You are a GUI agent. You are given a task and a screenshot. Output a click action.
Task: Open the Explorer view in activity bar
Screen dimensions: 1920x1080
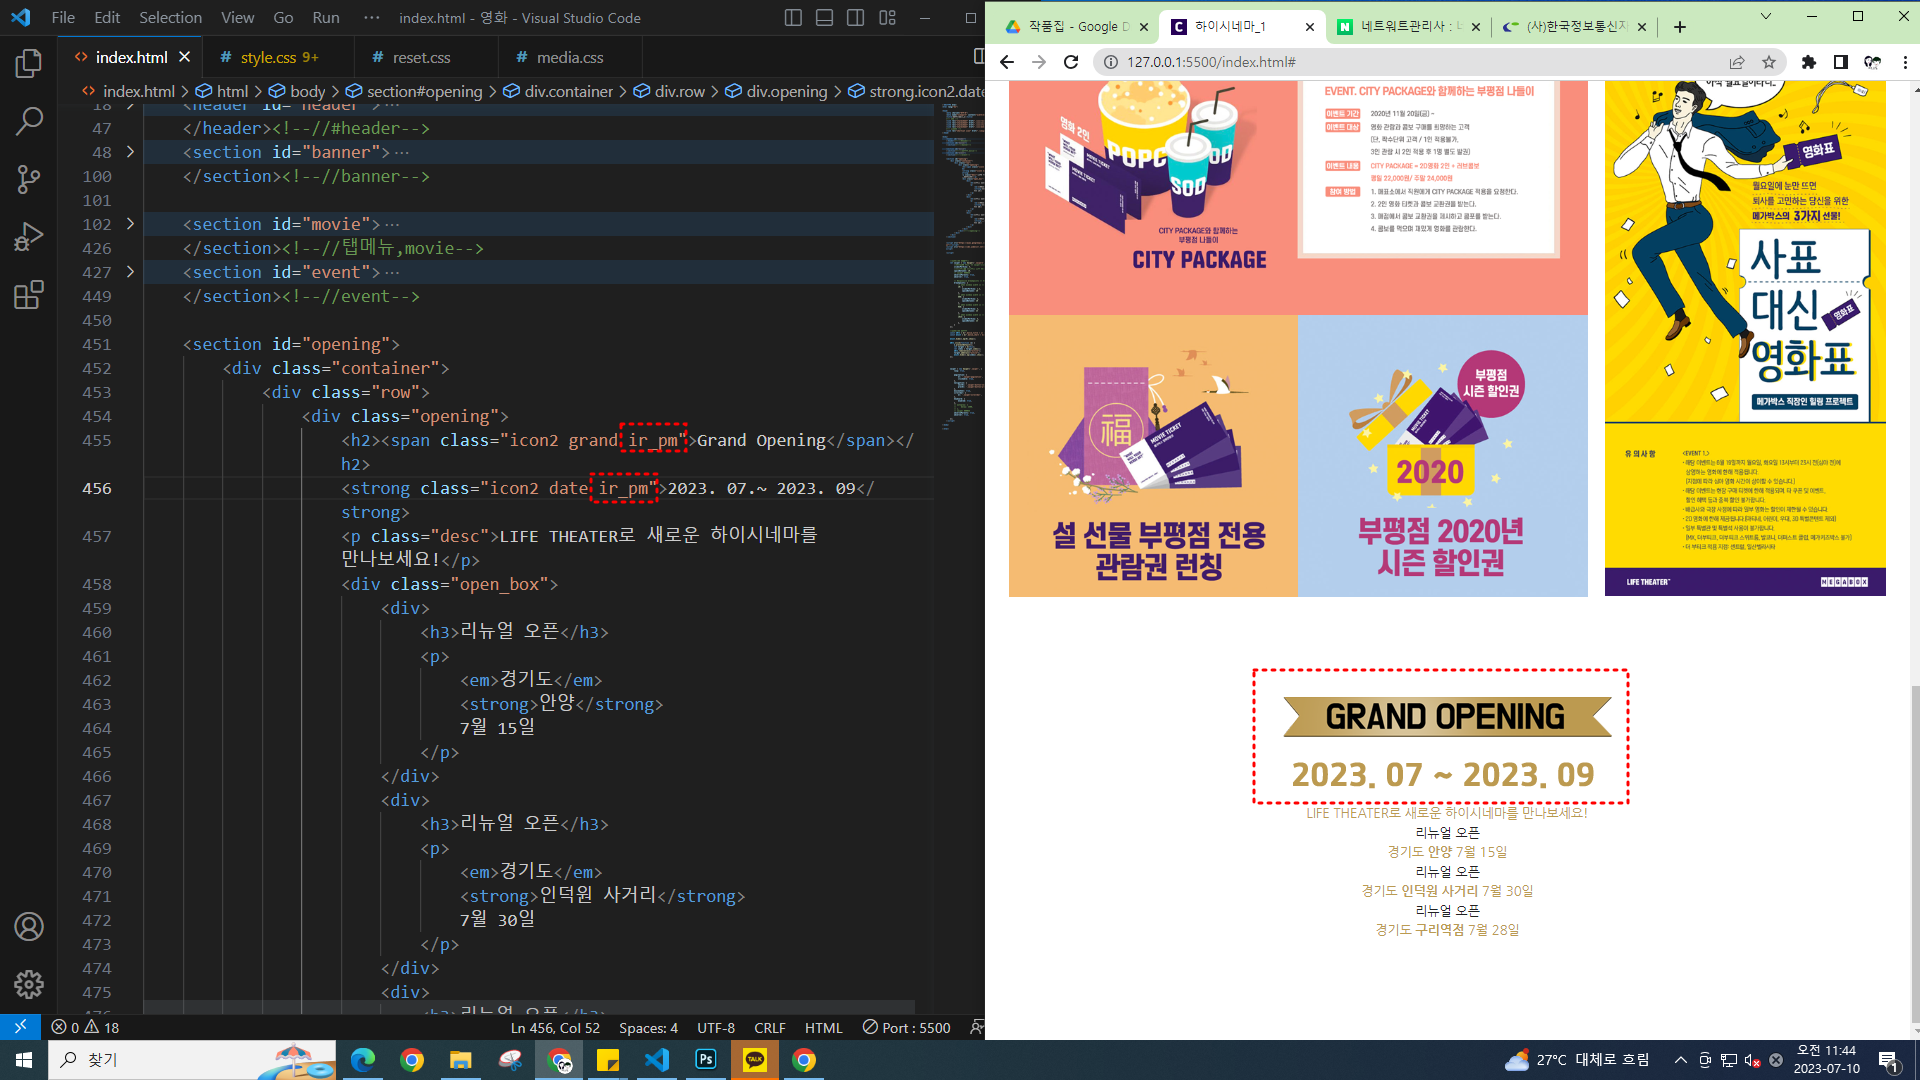pos(28,64)
